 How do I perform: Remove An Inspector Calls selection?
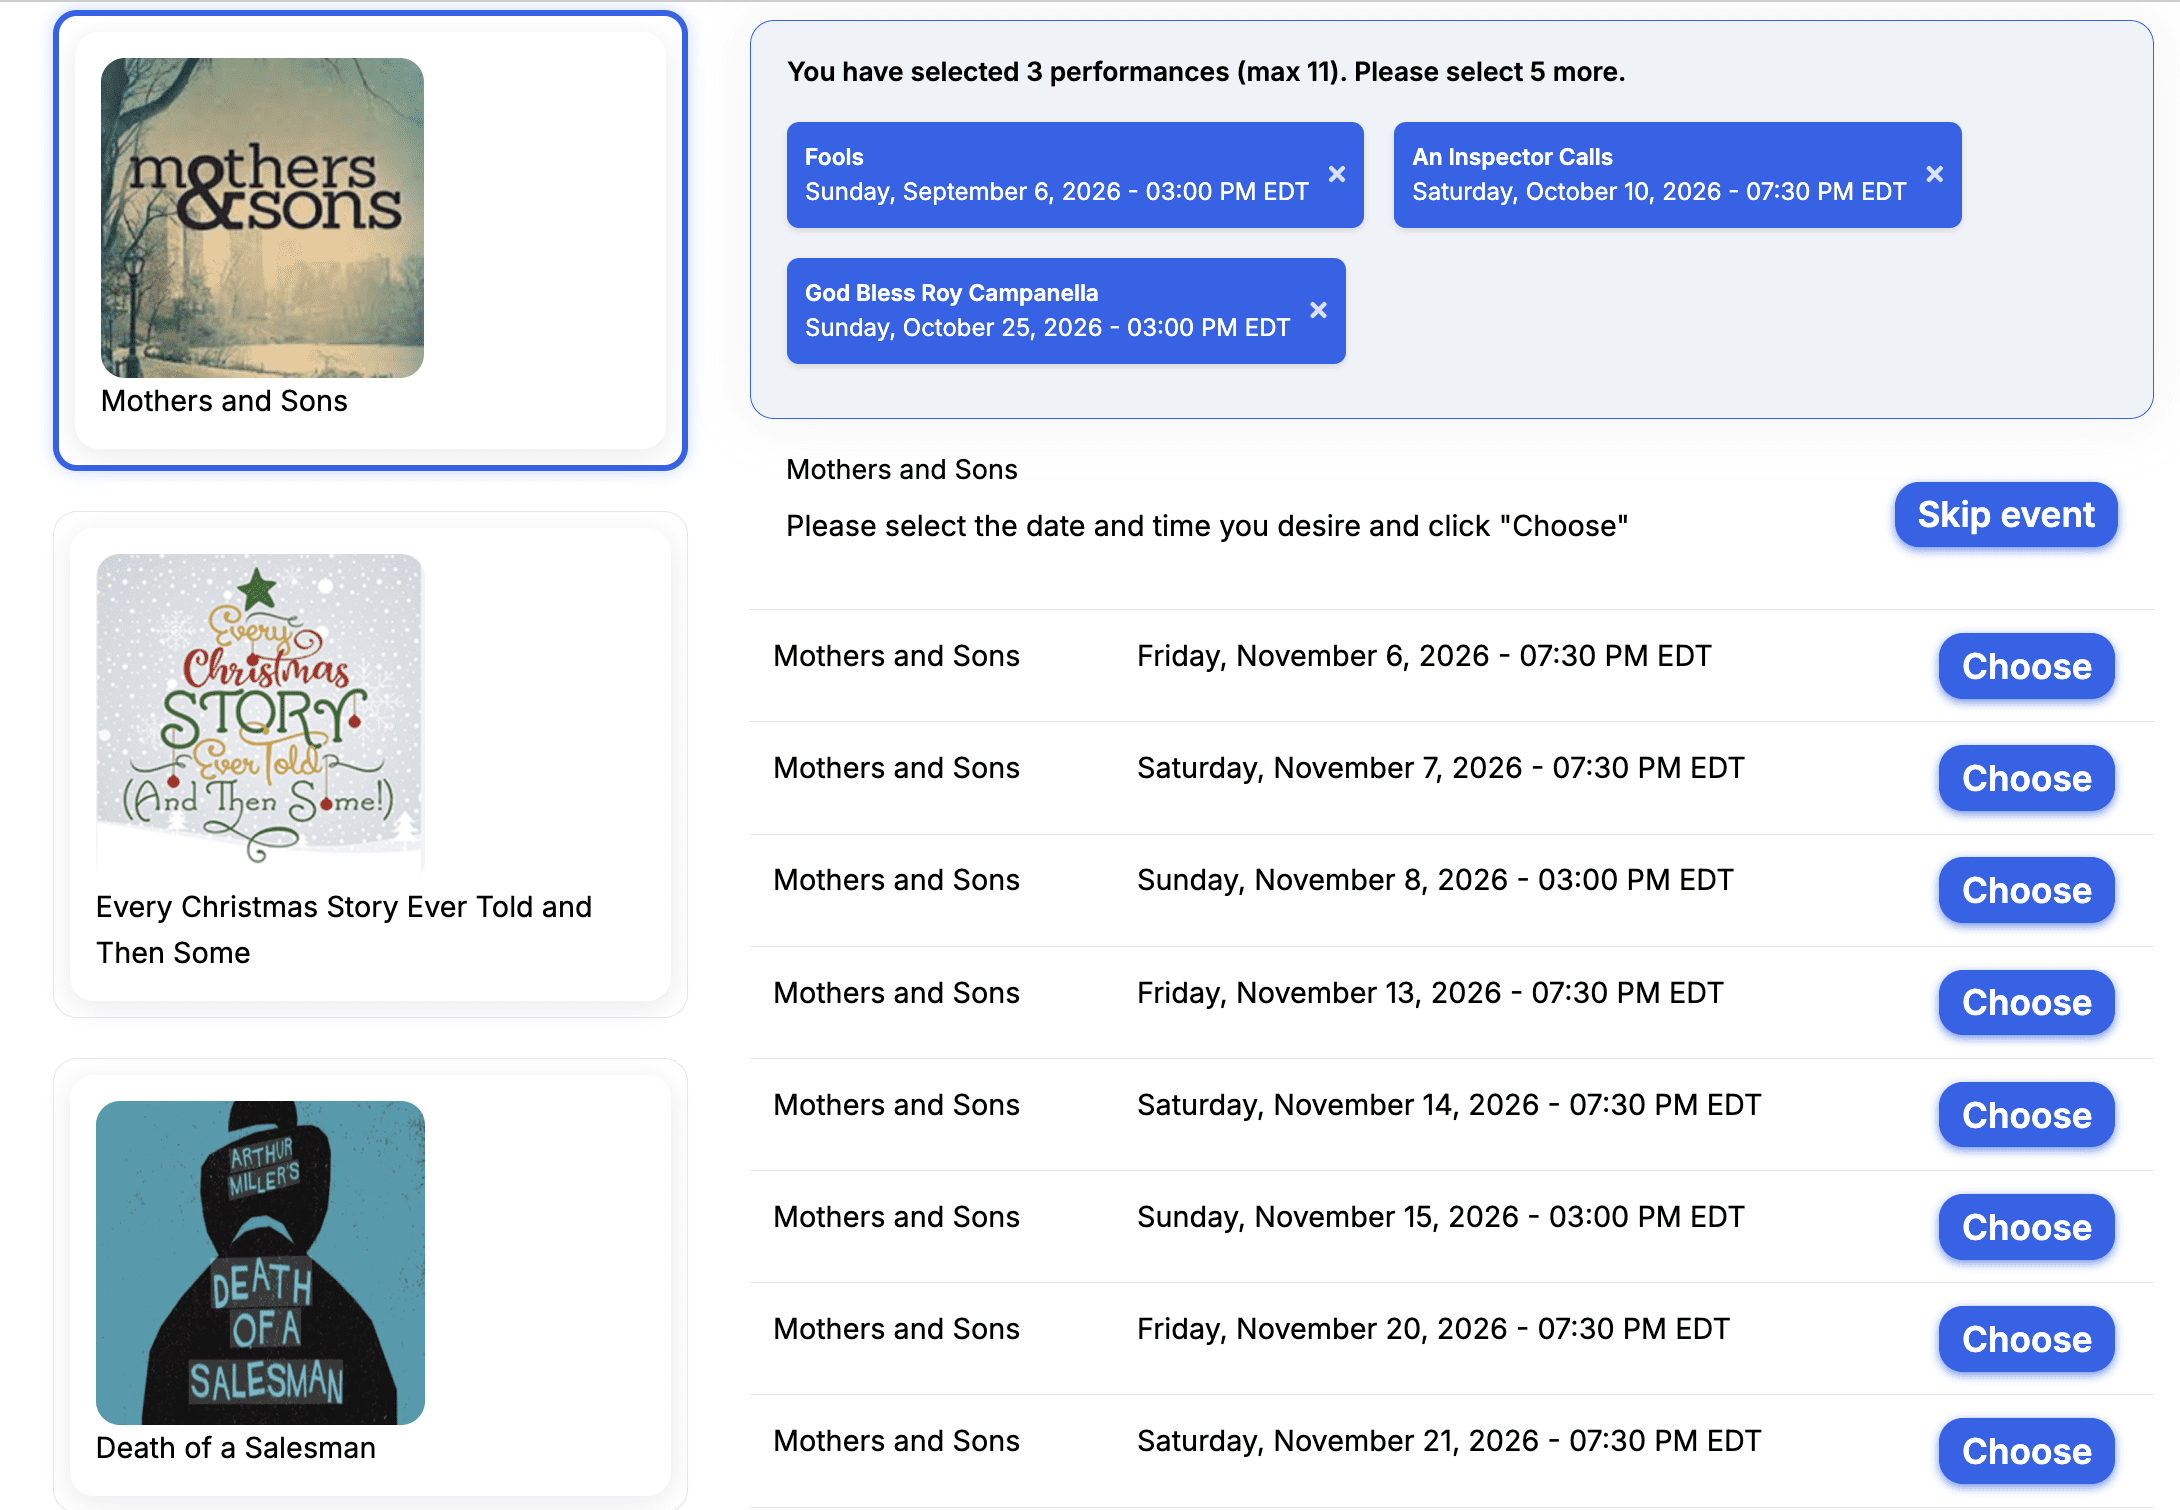1934,174
